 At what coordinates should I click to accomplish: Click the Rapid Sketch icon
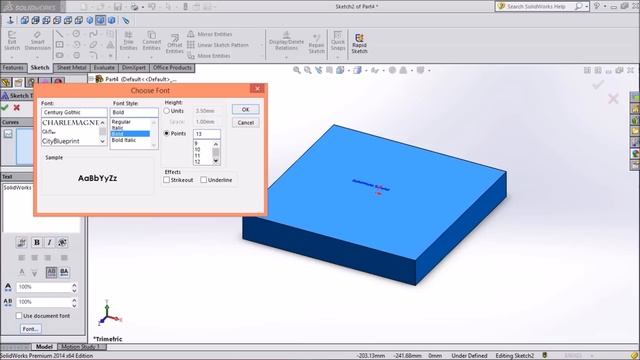(x=359, y=43)
